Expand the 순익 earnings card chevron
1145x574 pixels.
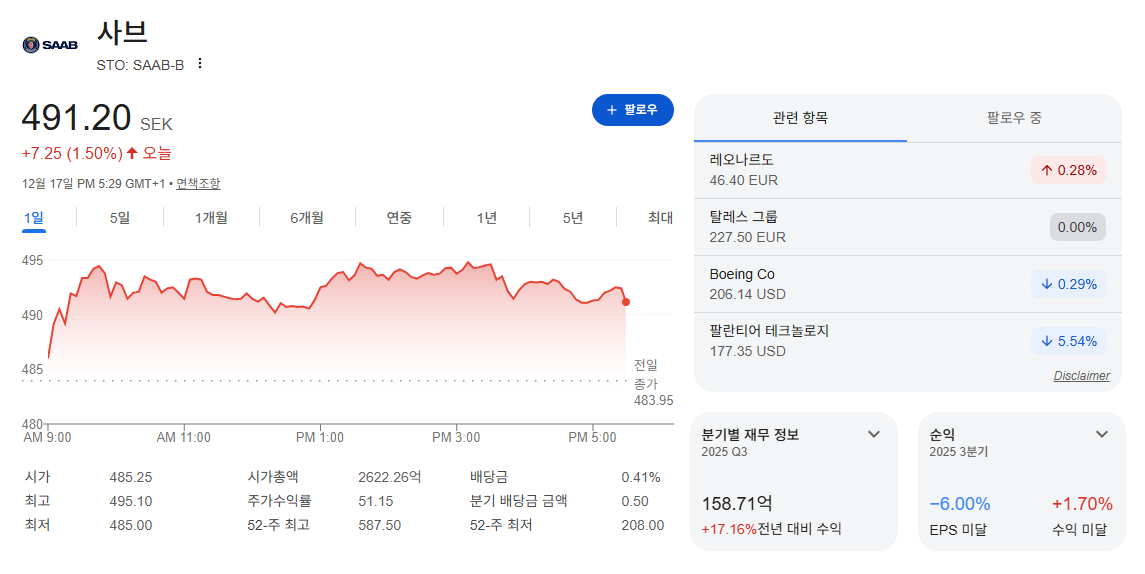1102,435
